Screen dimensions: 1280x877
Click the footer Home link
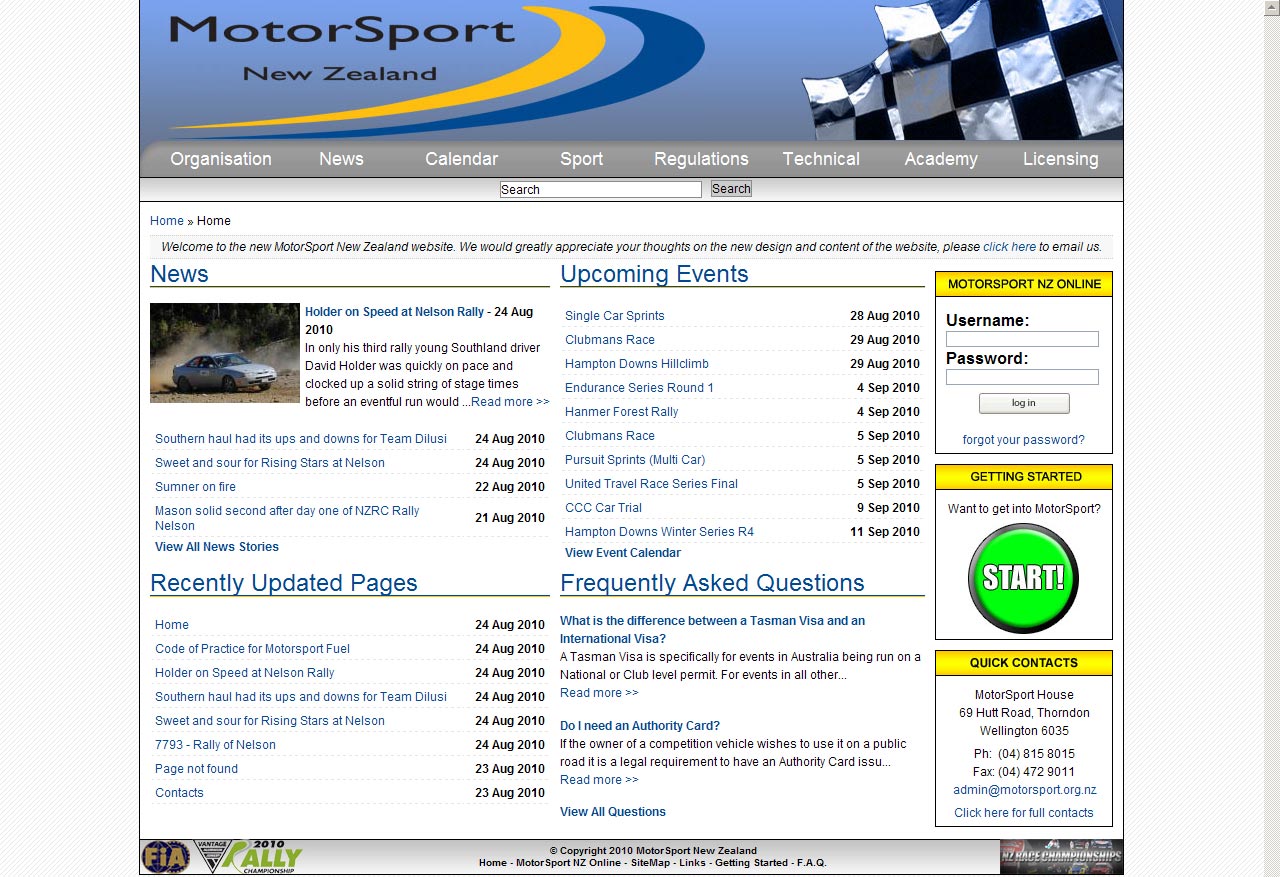click(492, 863)
